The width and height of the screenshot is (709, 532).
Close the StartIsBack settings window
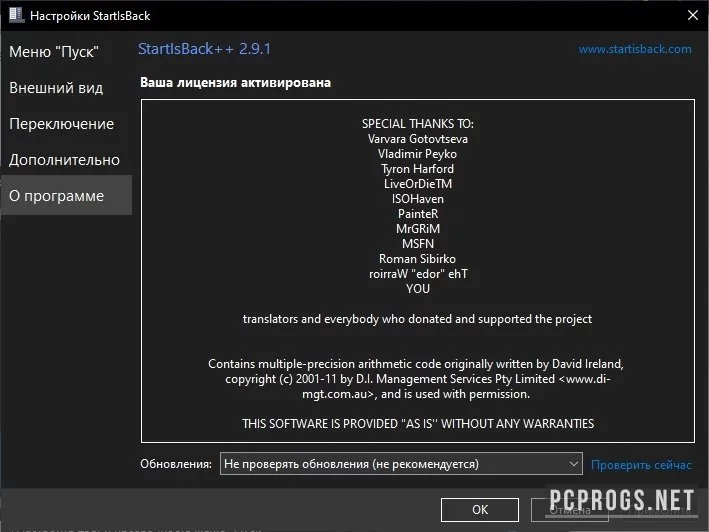click(x=693, y=15)
